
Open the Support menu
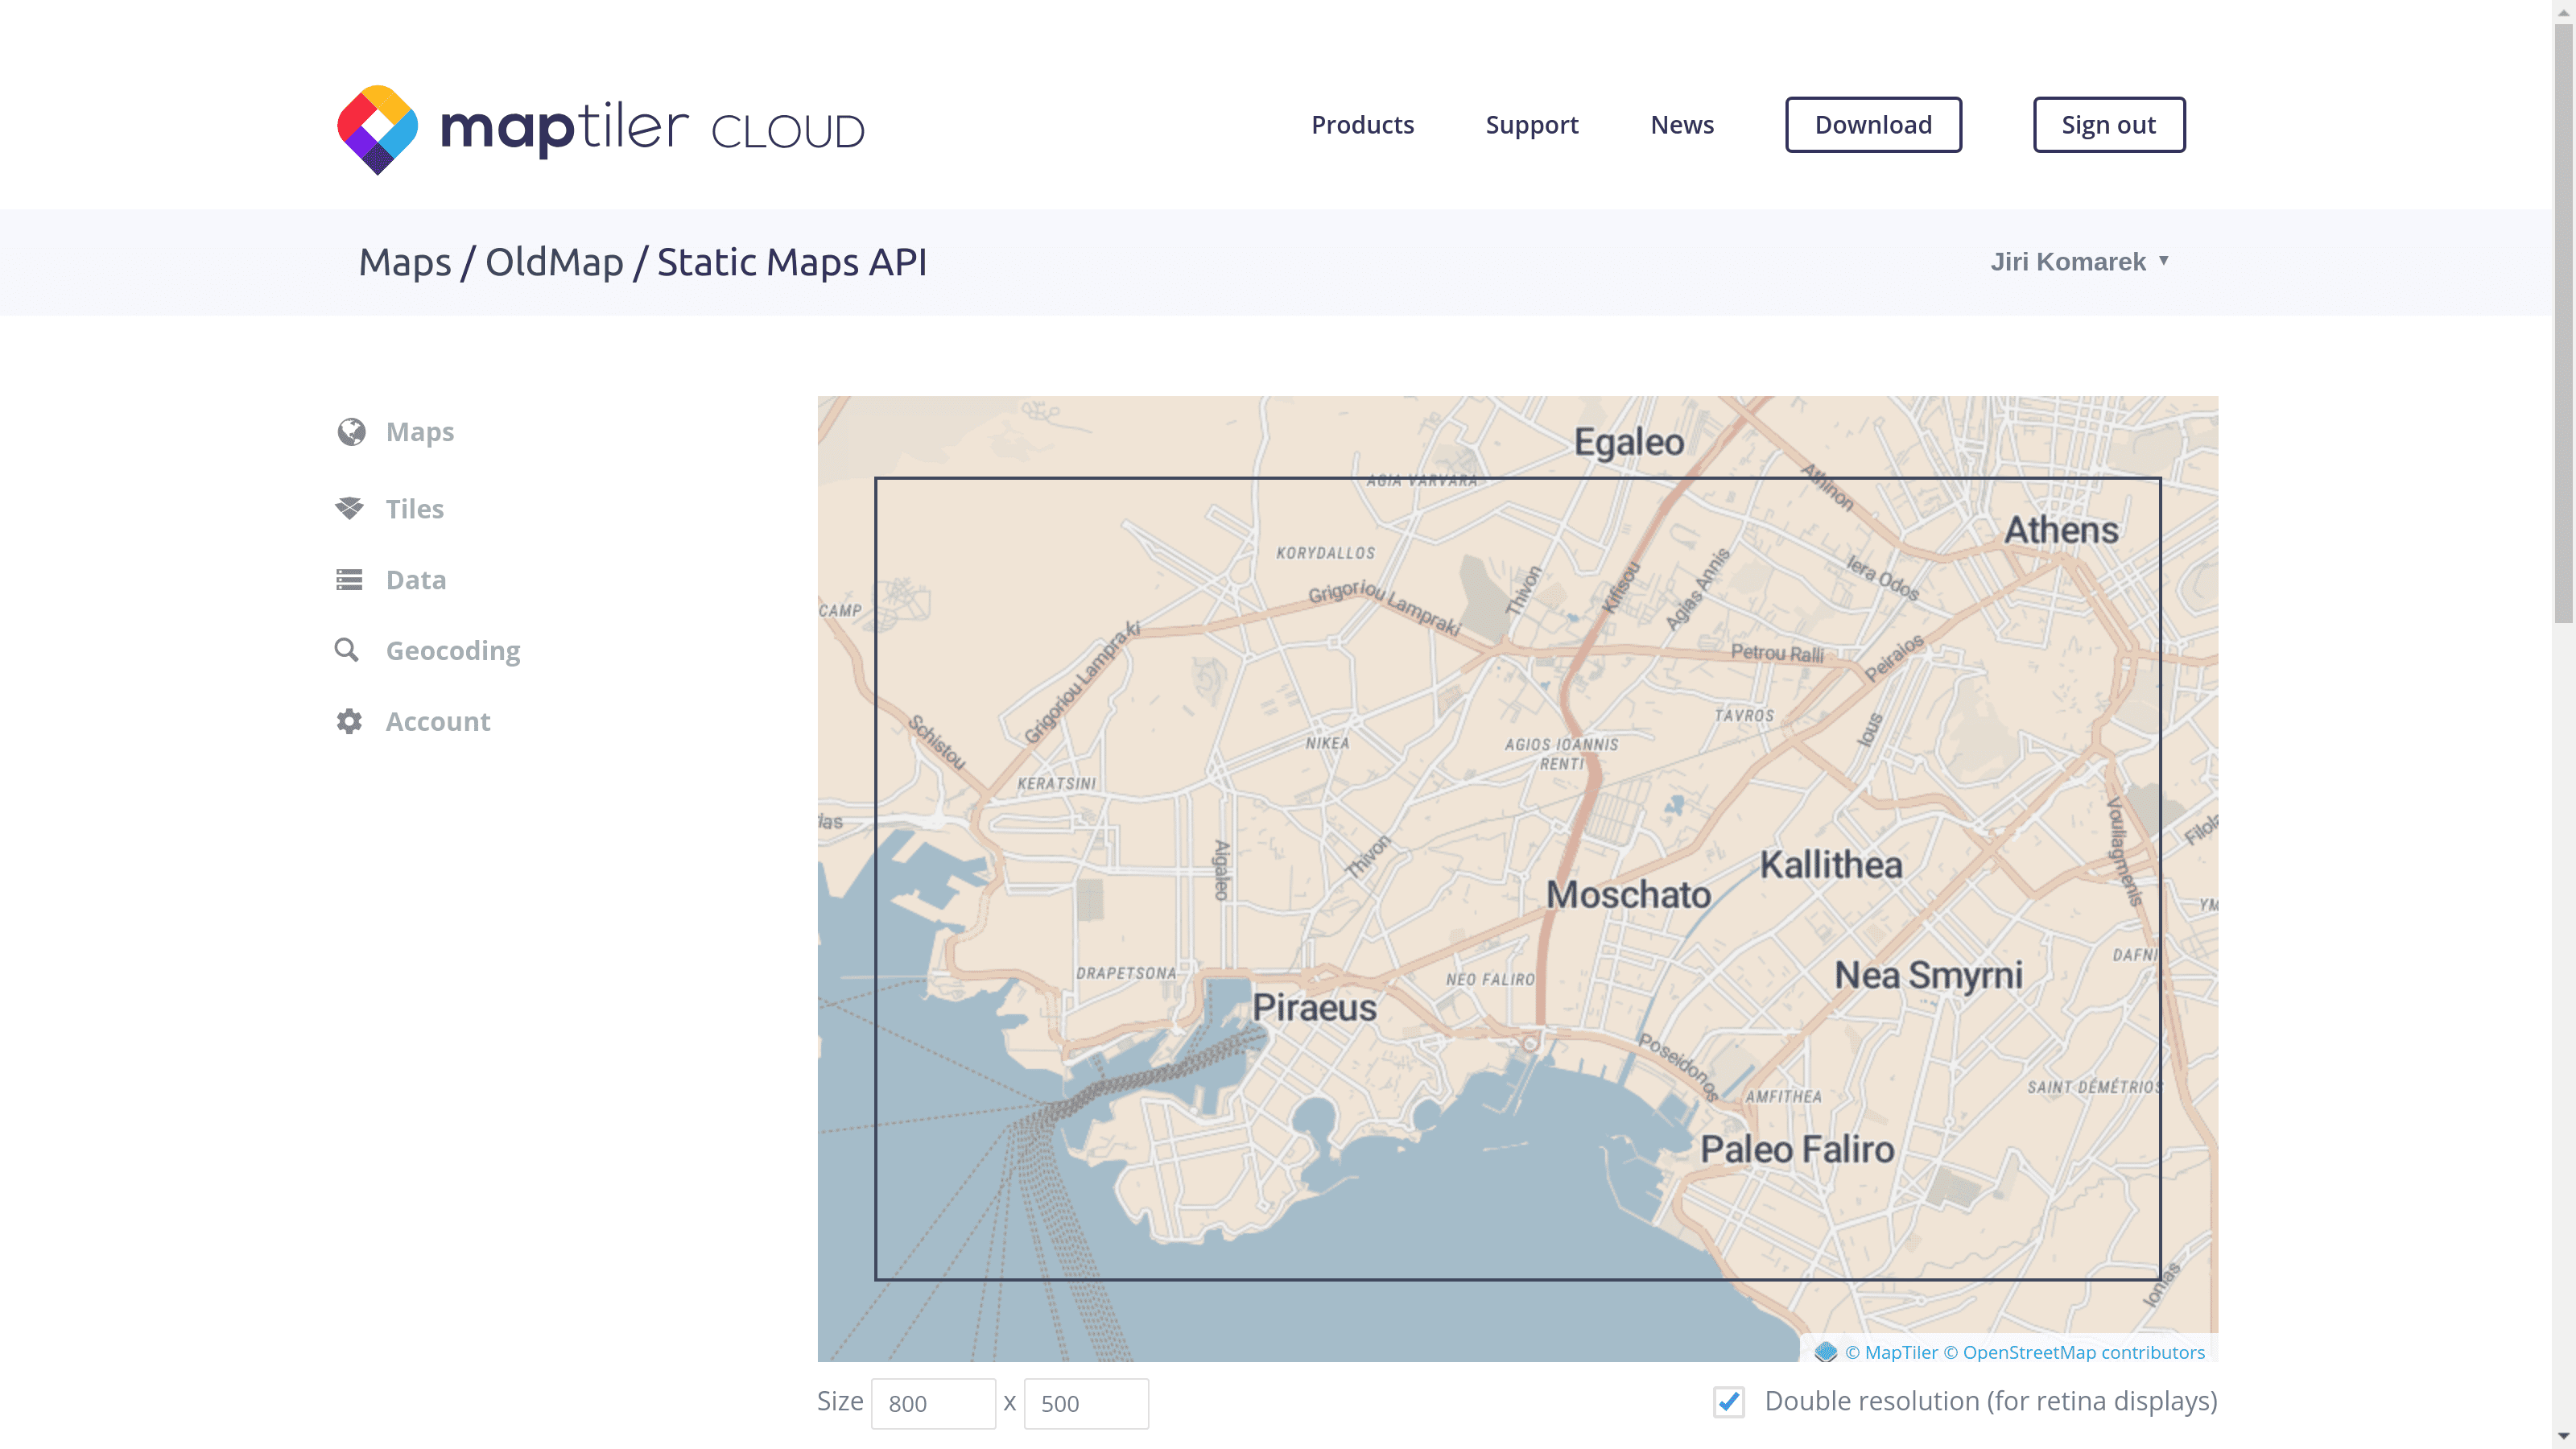coord(1532,124)
